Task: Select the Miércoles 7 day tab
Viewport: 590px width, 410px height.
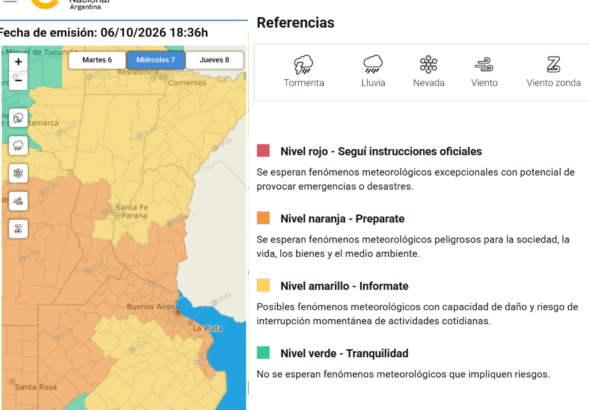Action: coord(156,60)
